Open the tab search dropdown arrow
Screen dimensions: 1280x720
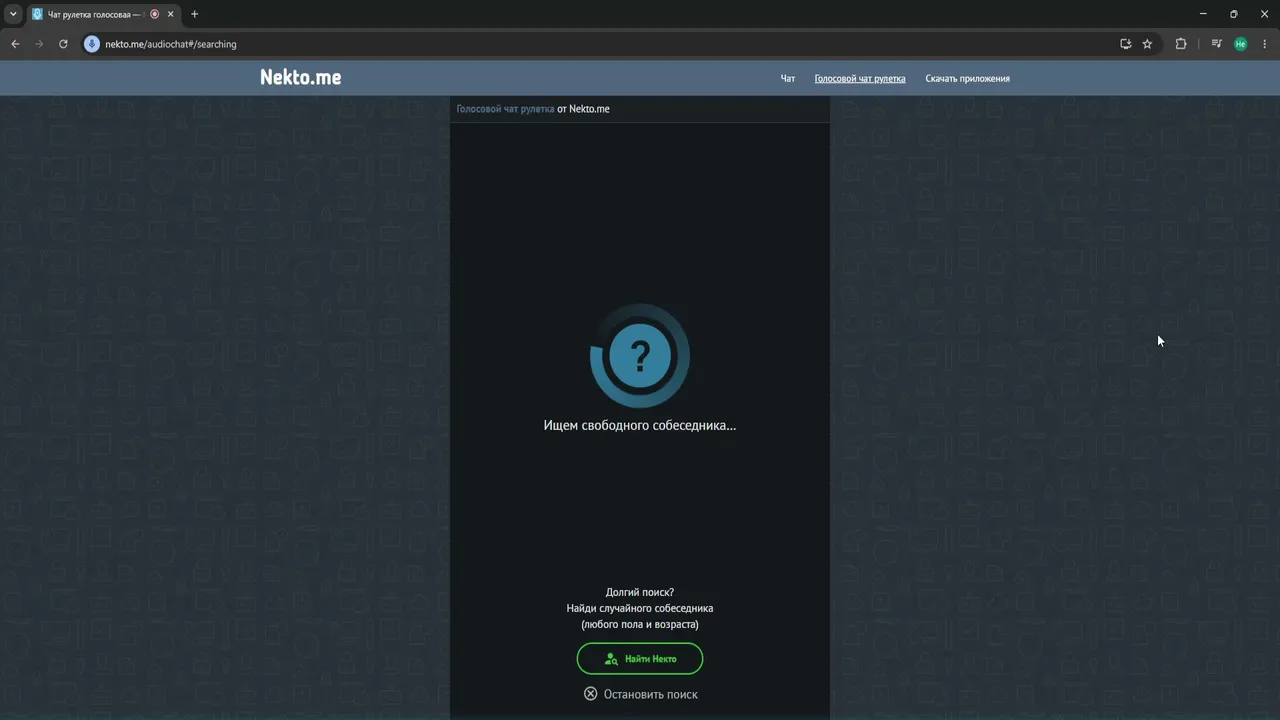point(13,14)
